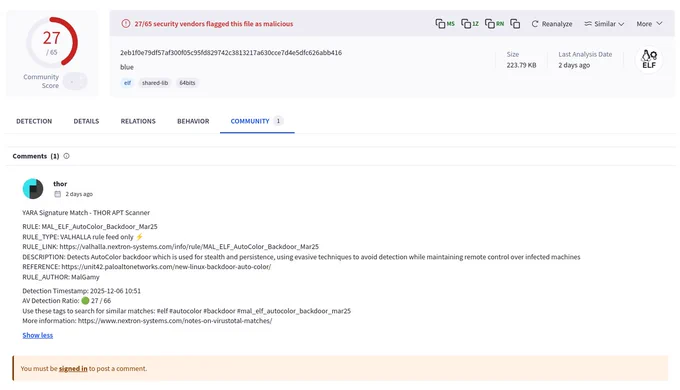Image resolution: width=680 pixels, height=390 pixels.
Task: Click the file name blue
Action: click(127, 67)
